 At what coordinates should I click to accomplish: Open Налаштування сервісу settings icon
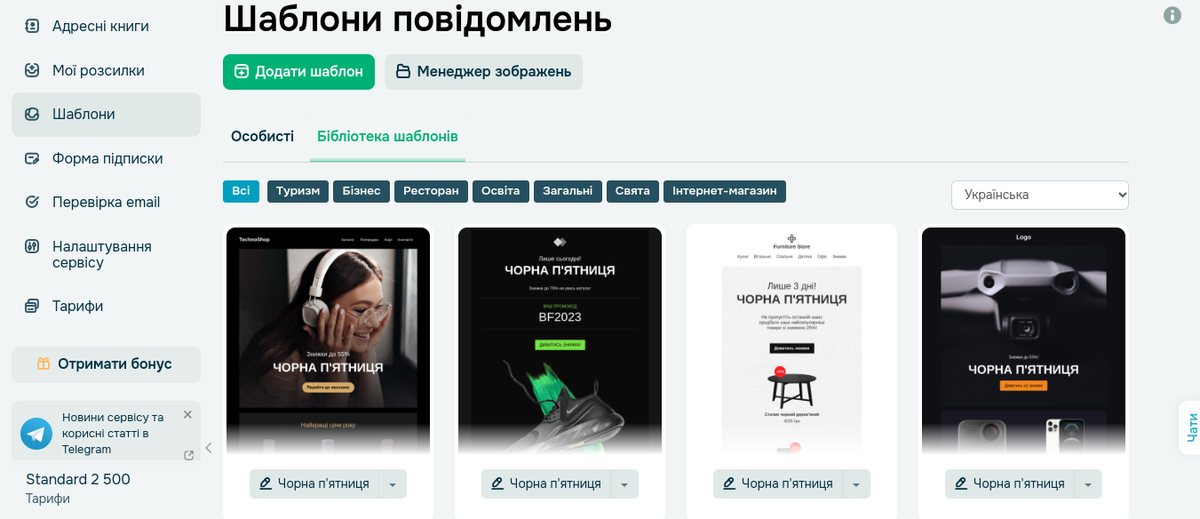click(33, 246)
